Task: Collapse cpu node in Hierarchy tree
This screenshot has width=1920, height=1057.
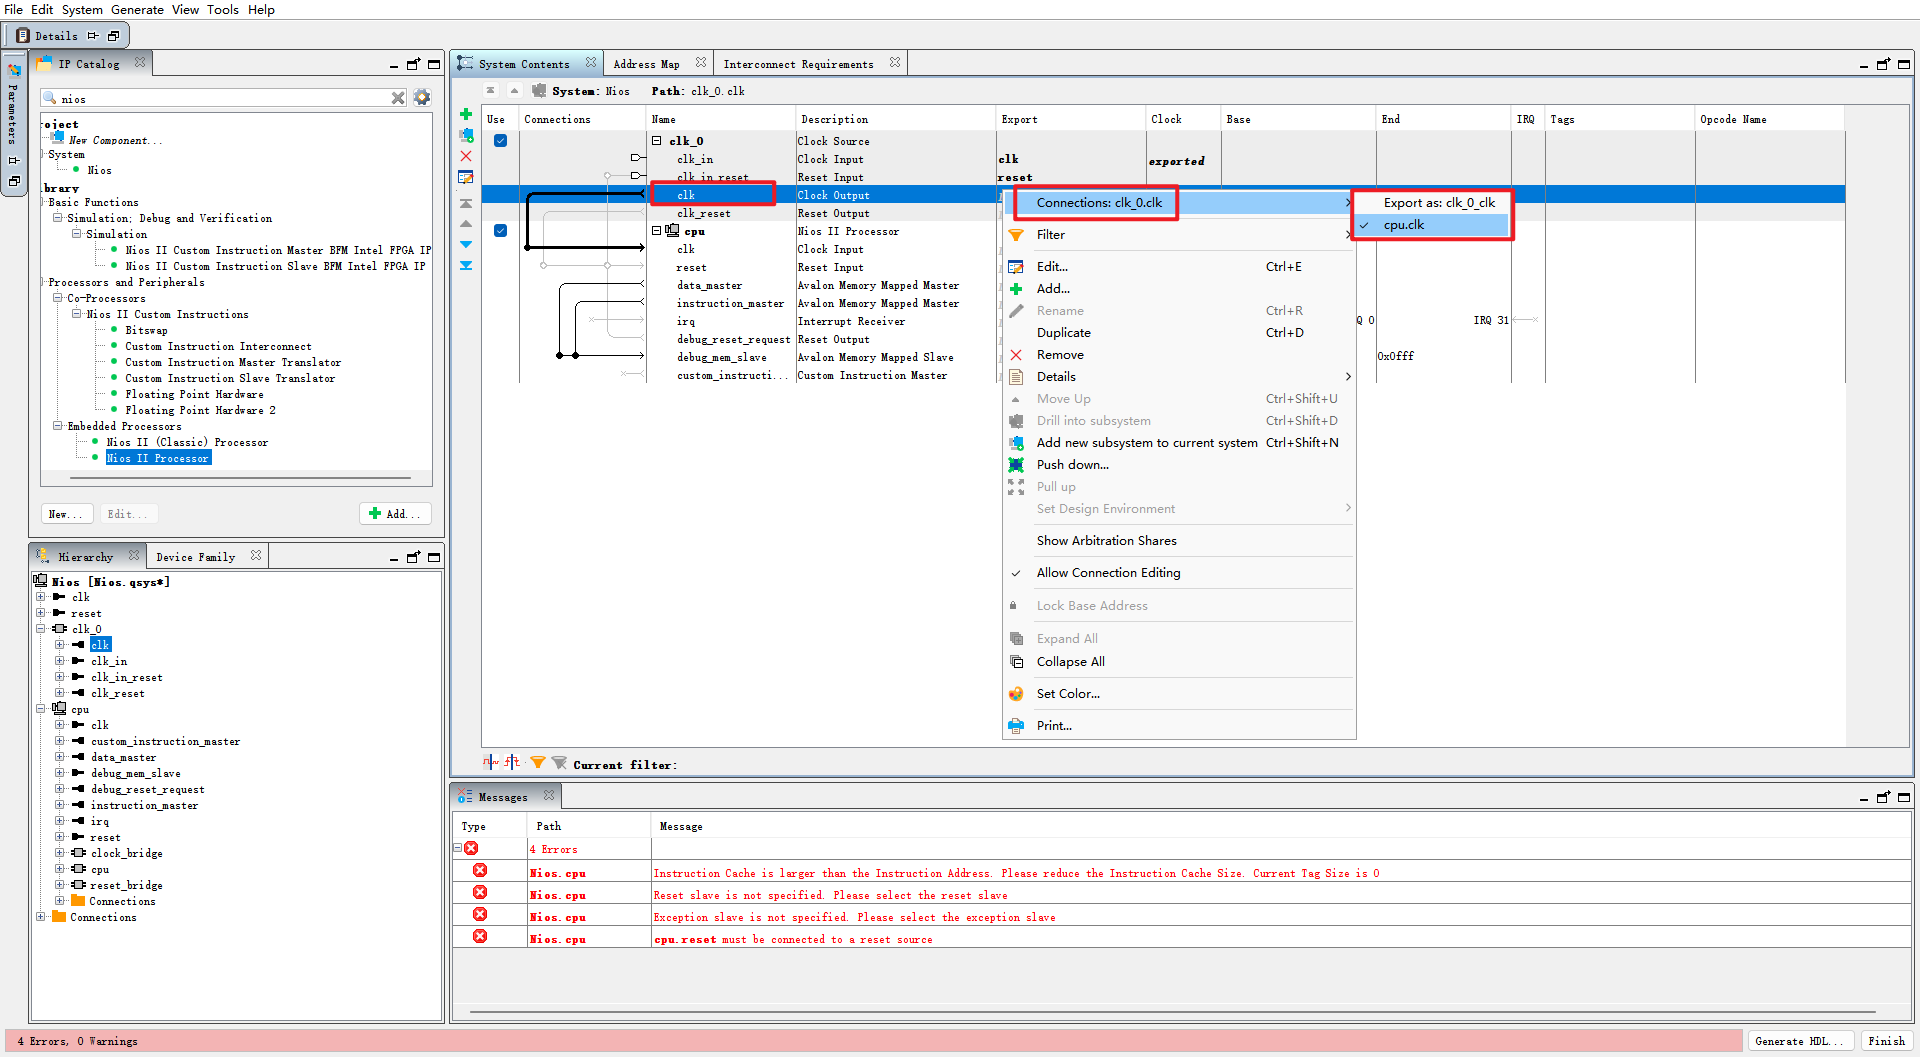Action: click(x=41, y=709)
